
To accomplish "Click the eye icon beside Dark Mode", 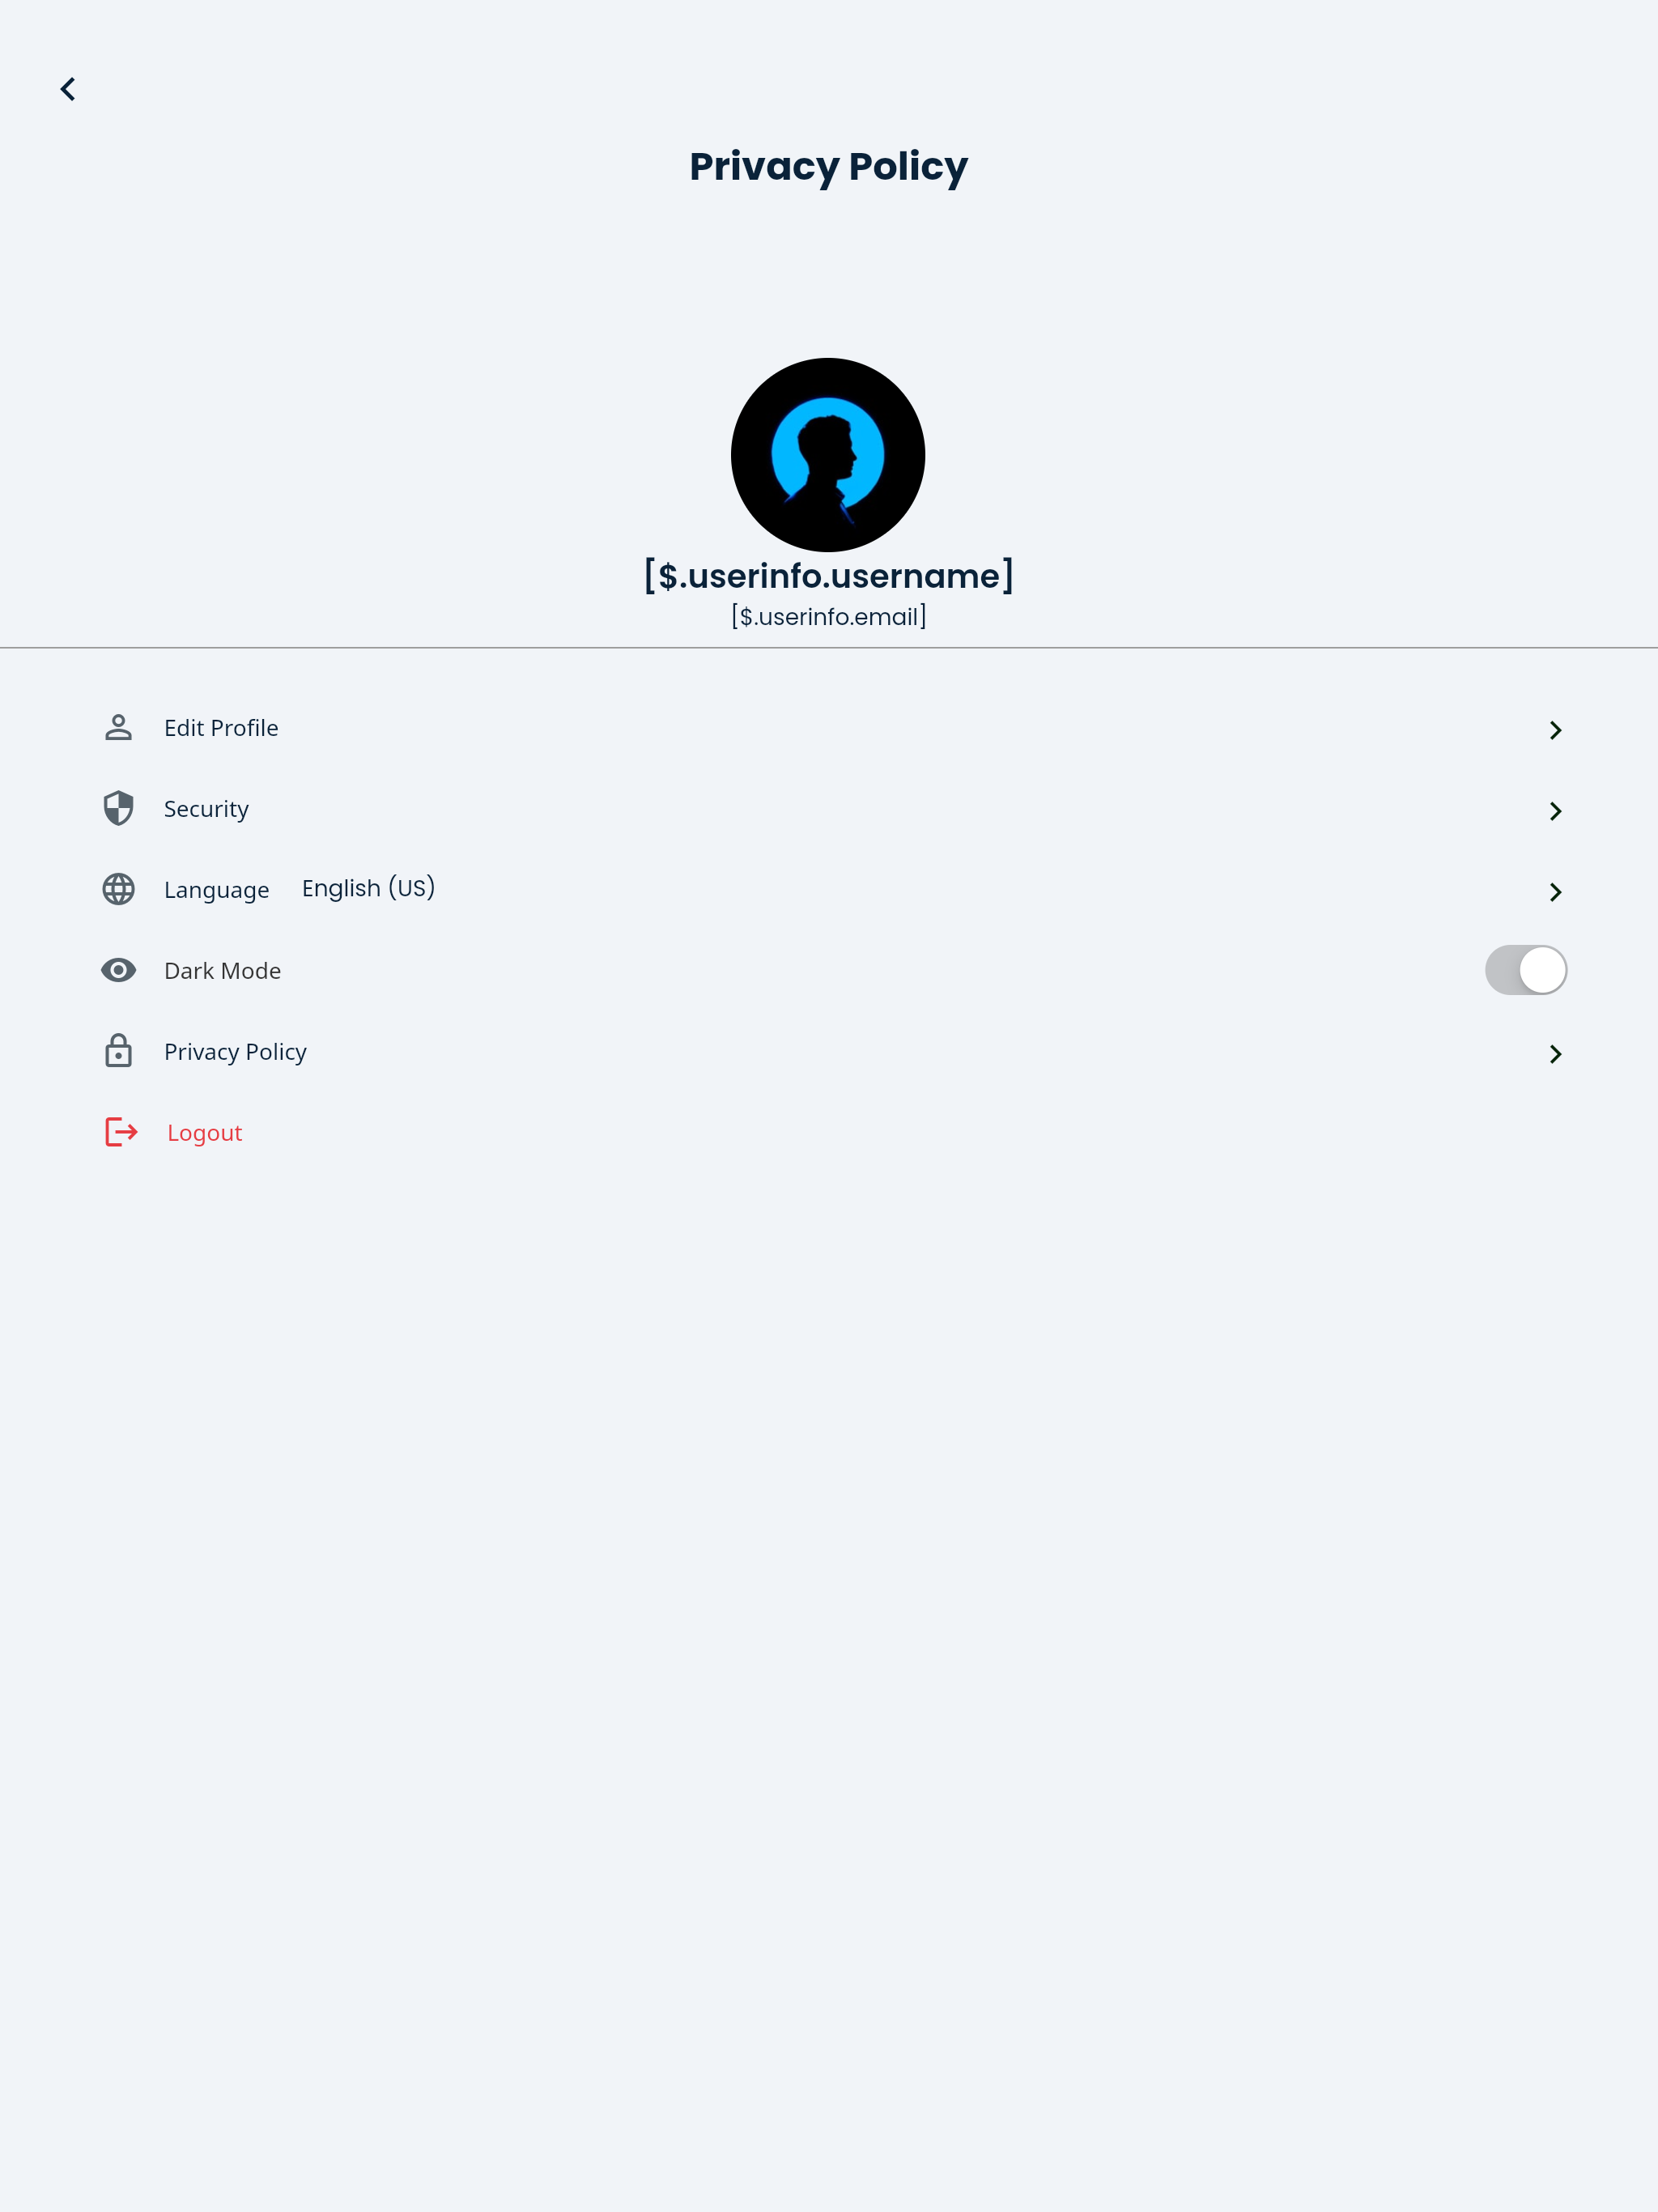I will click(118, 970).
